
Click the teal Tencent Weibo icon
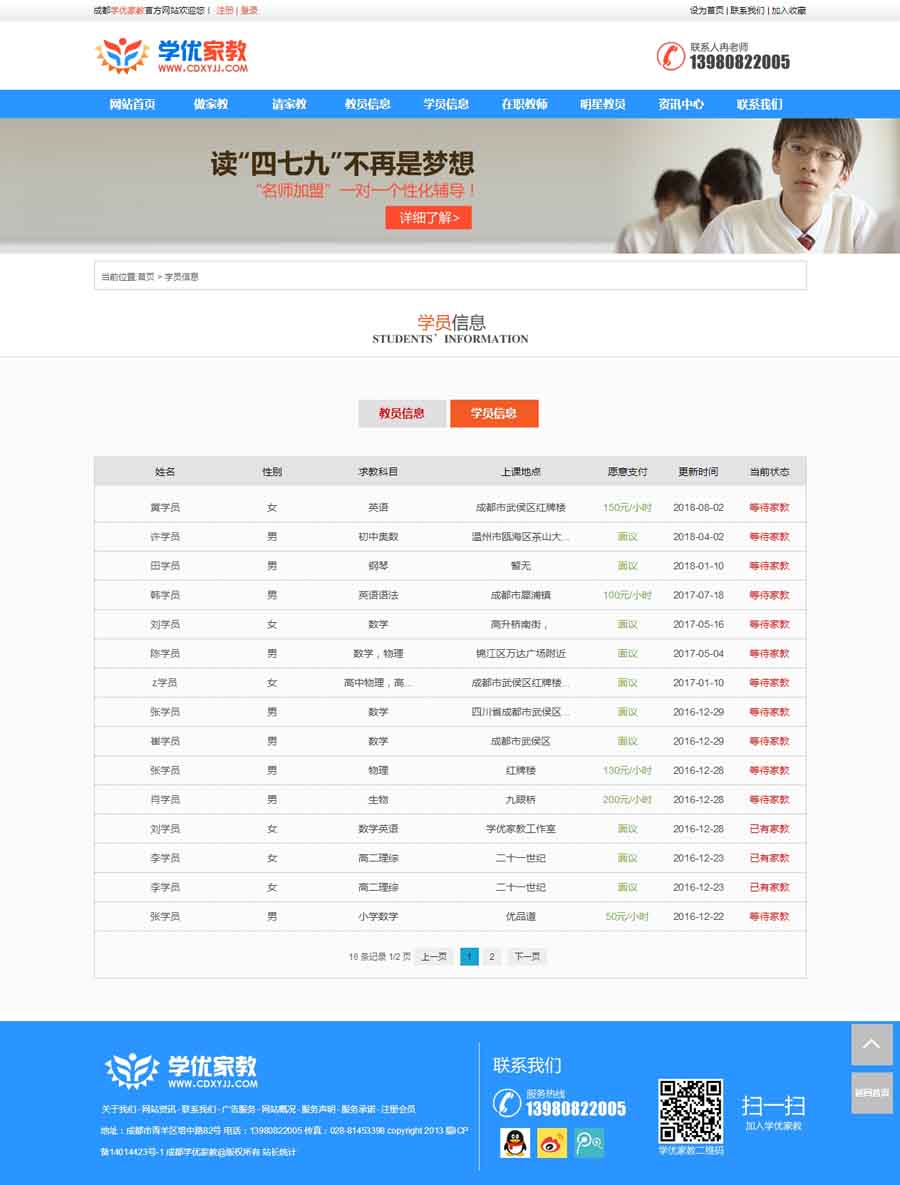click(589, 1142)
